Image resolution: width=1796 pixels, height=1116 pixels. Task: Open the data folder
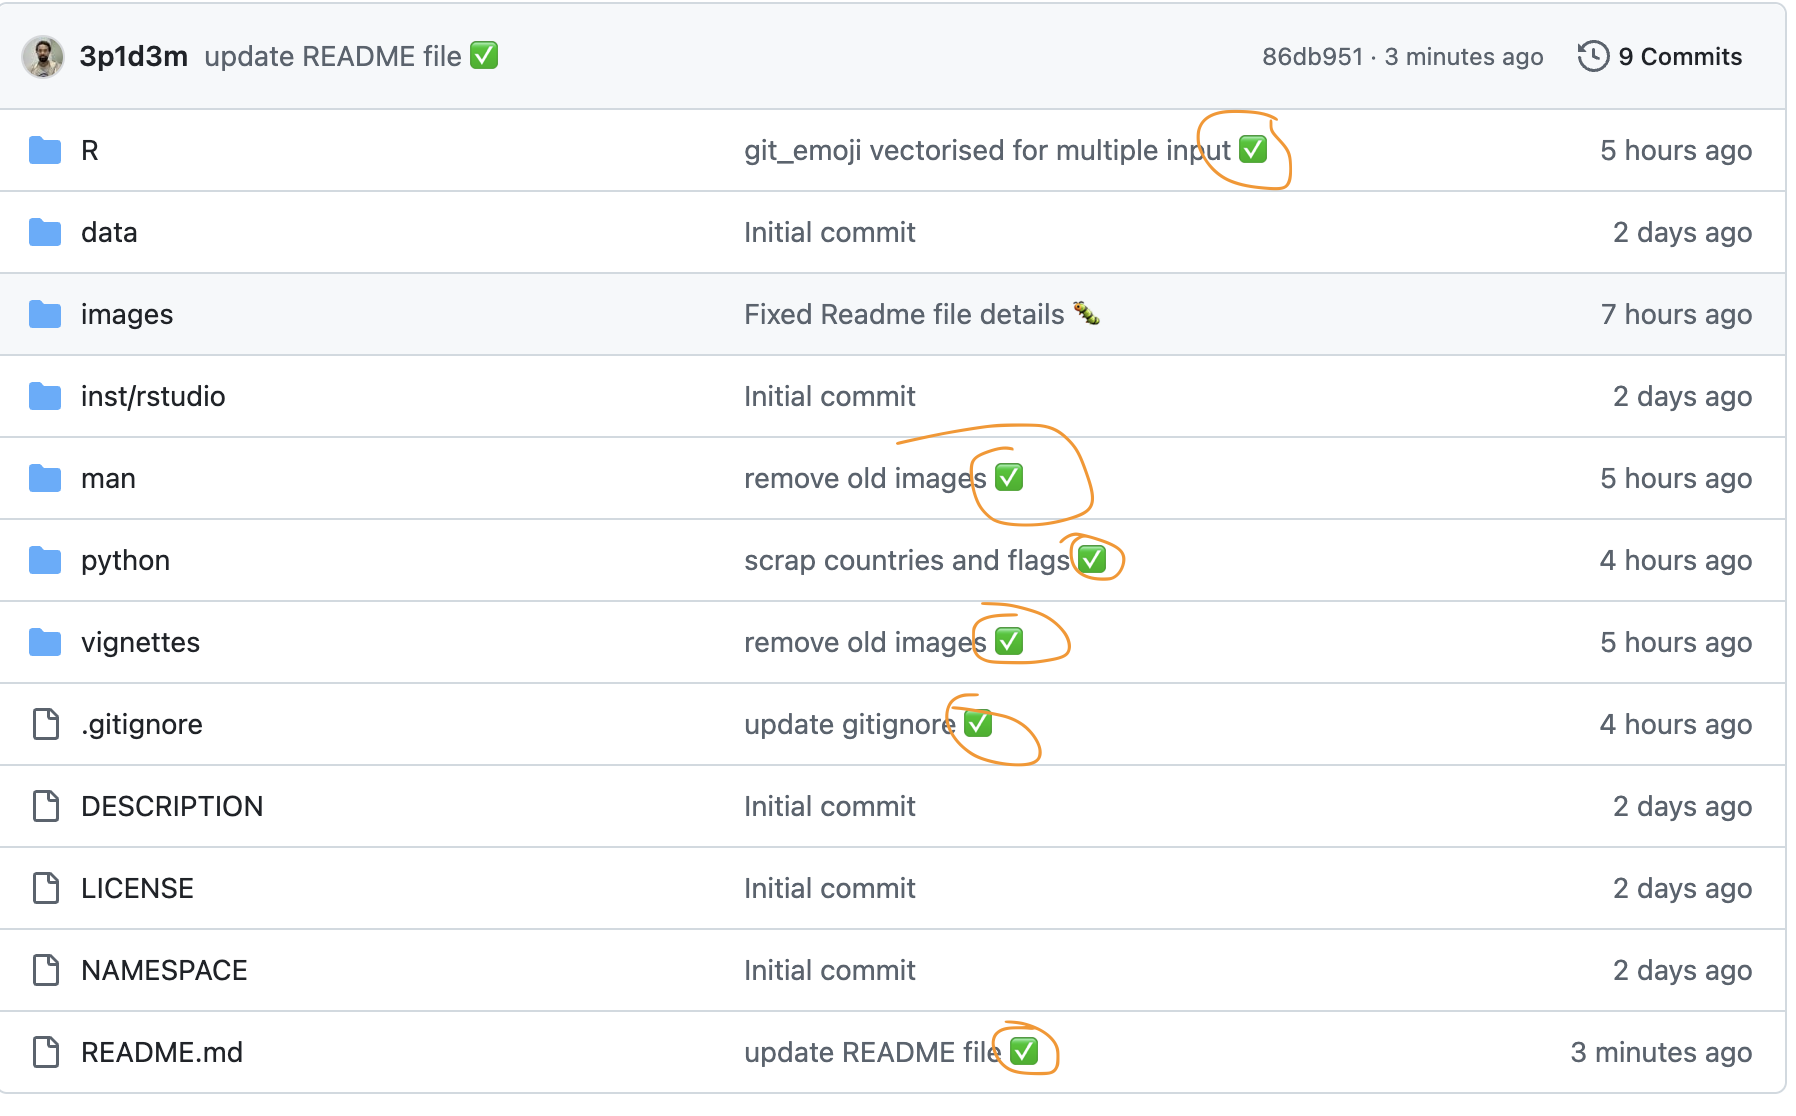(109, 233)
